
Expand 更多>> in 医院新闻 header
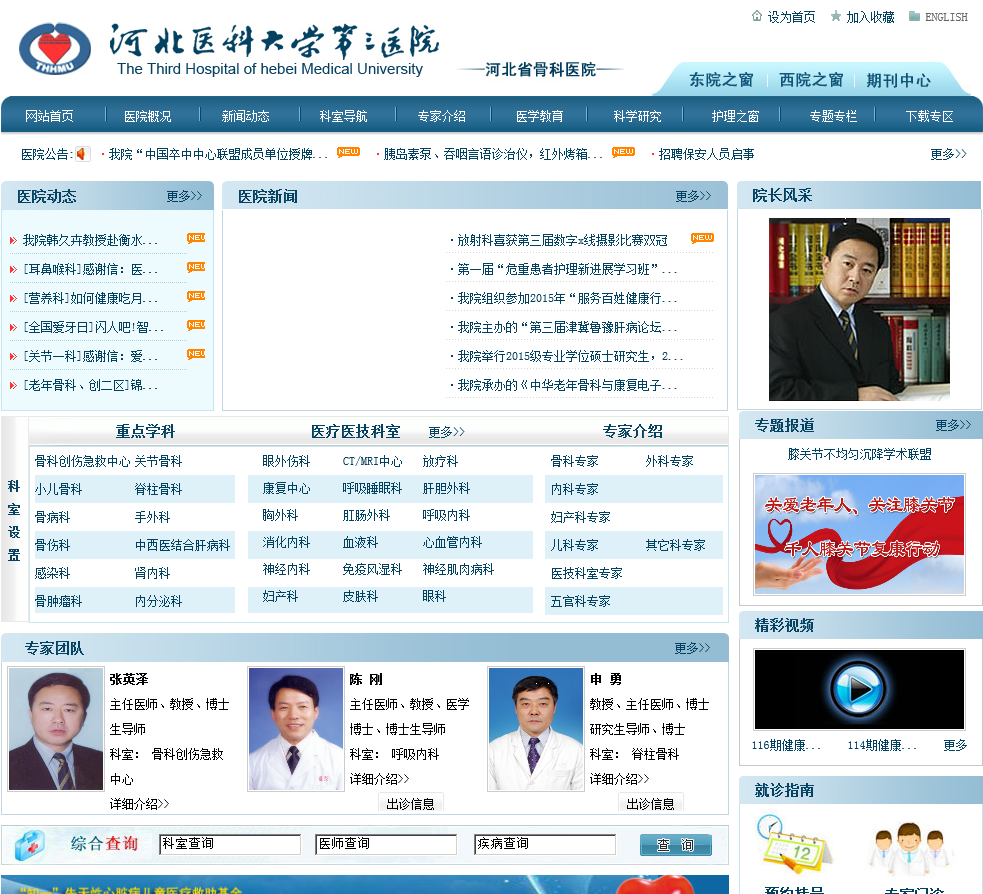click(x=693, y=196)
